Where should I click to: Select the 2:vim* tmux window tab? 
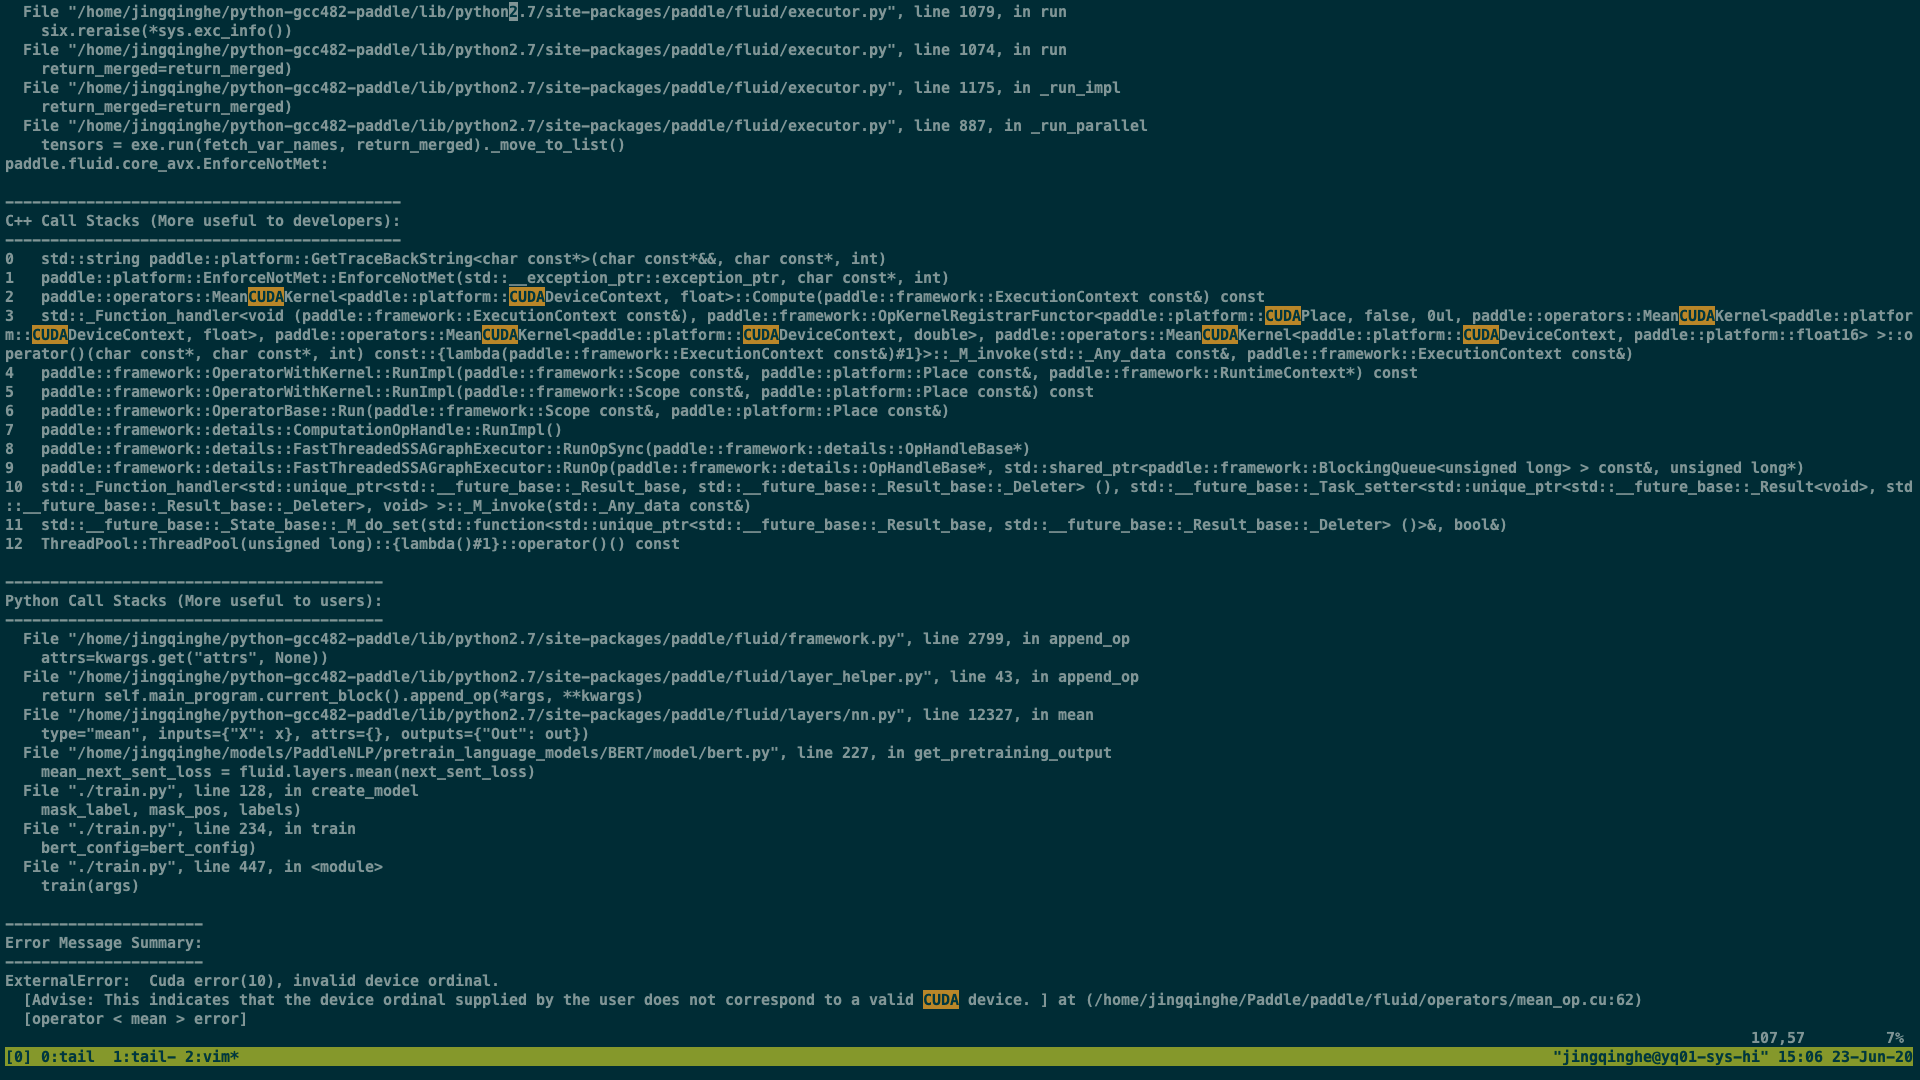(x=211, y=1057)
